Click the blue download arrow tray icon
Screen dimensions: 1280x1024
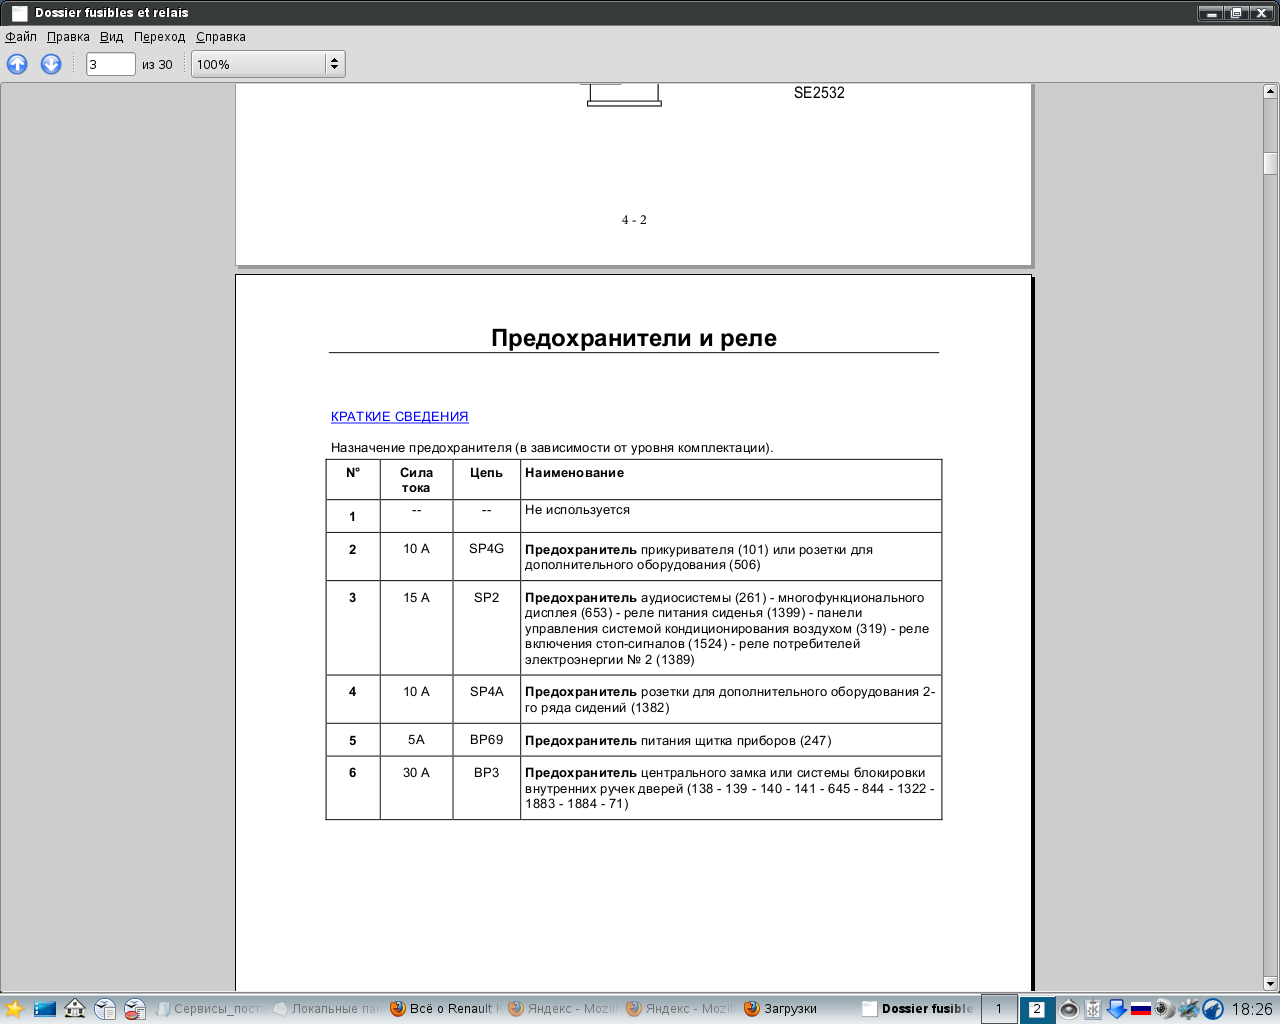tap(1117, 1008)
